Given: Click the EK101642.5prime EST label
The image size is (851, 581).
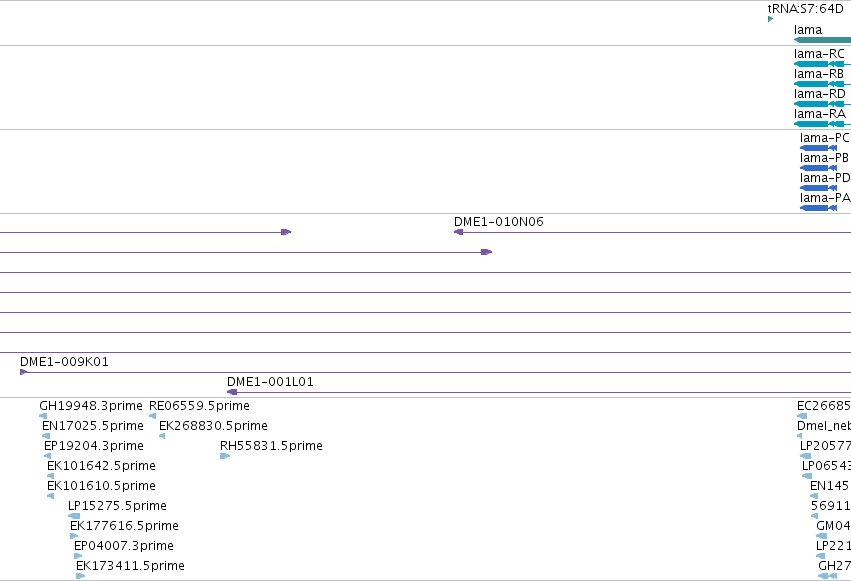Looking at the screenshot, I should tap(101, 466).
